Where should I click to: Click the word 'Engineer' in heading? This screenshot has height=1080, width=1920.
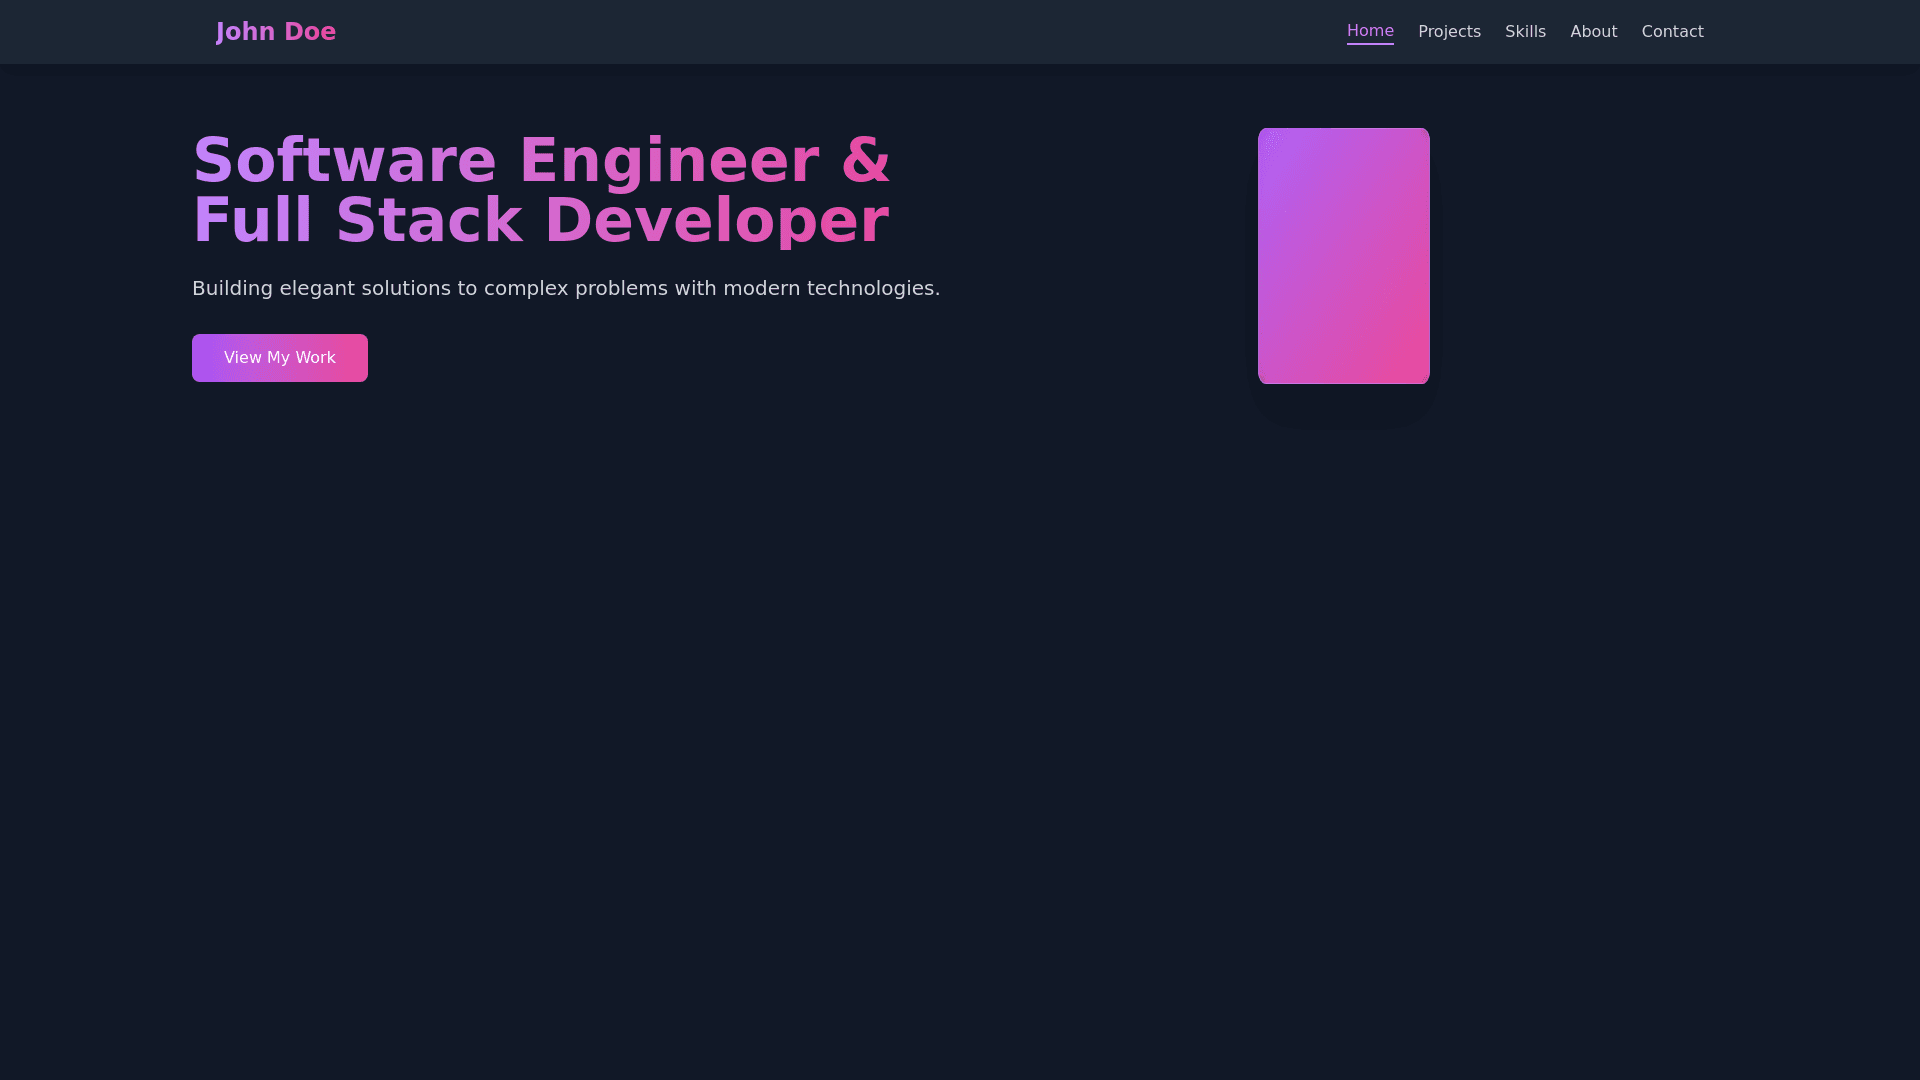click(x=668, y=161)
